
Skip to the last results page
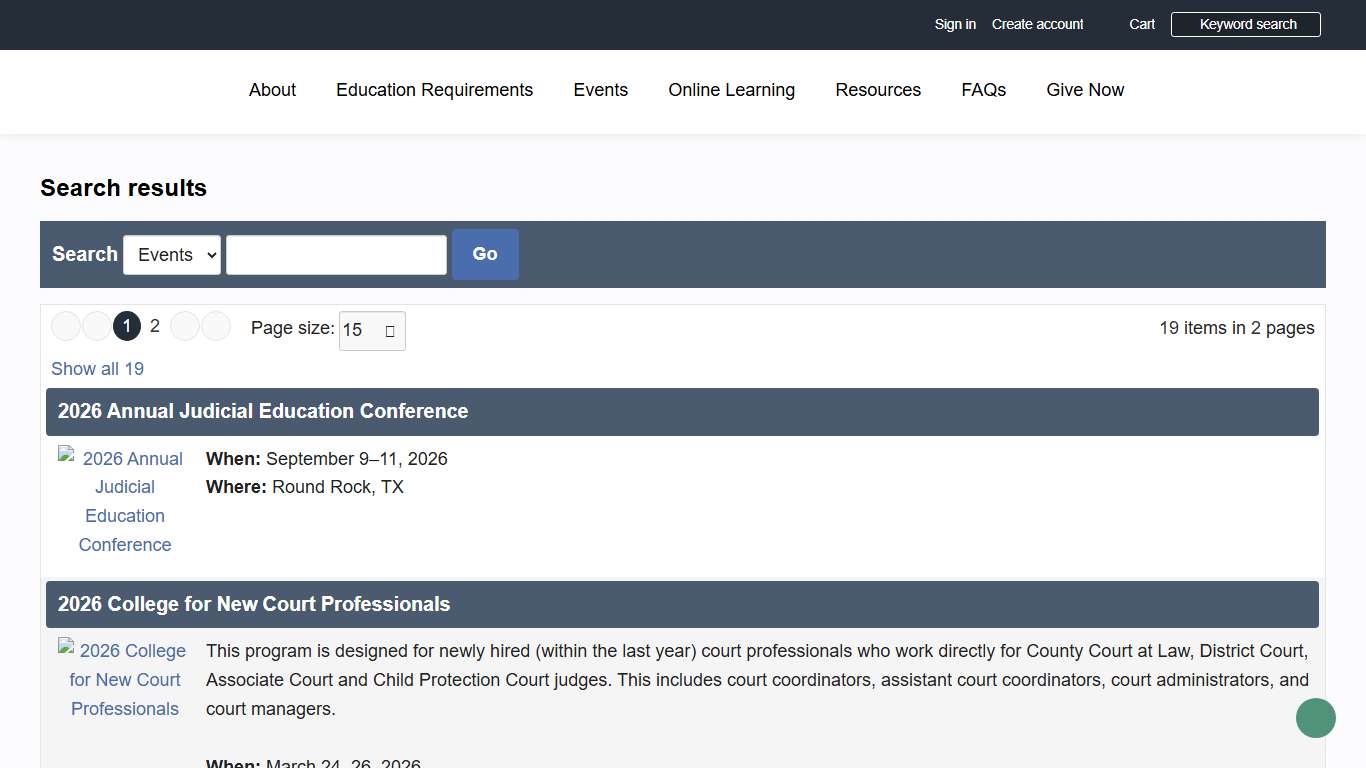click(x=216, y=326)
